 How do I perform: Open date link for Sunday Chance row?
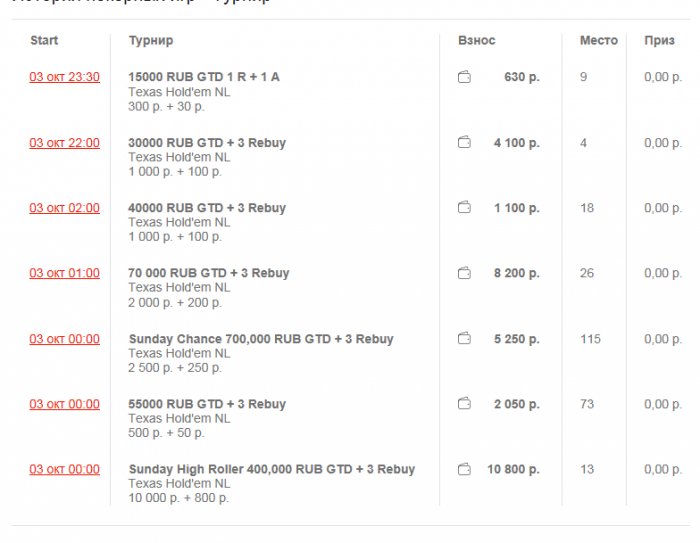coord(65,339)
